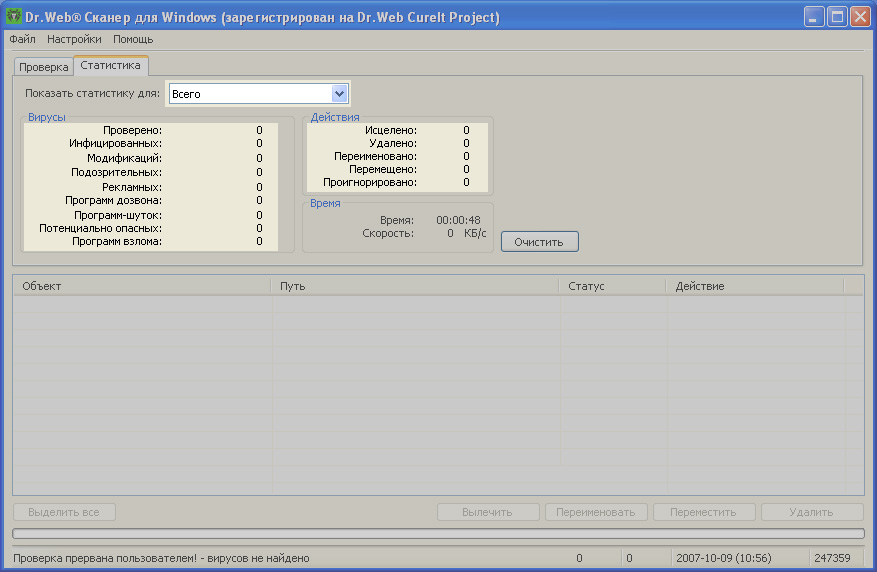Click the Dr.Web spider icon in title bar

coord(13,16)
